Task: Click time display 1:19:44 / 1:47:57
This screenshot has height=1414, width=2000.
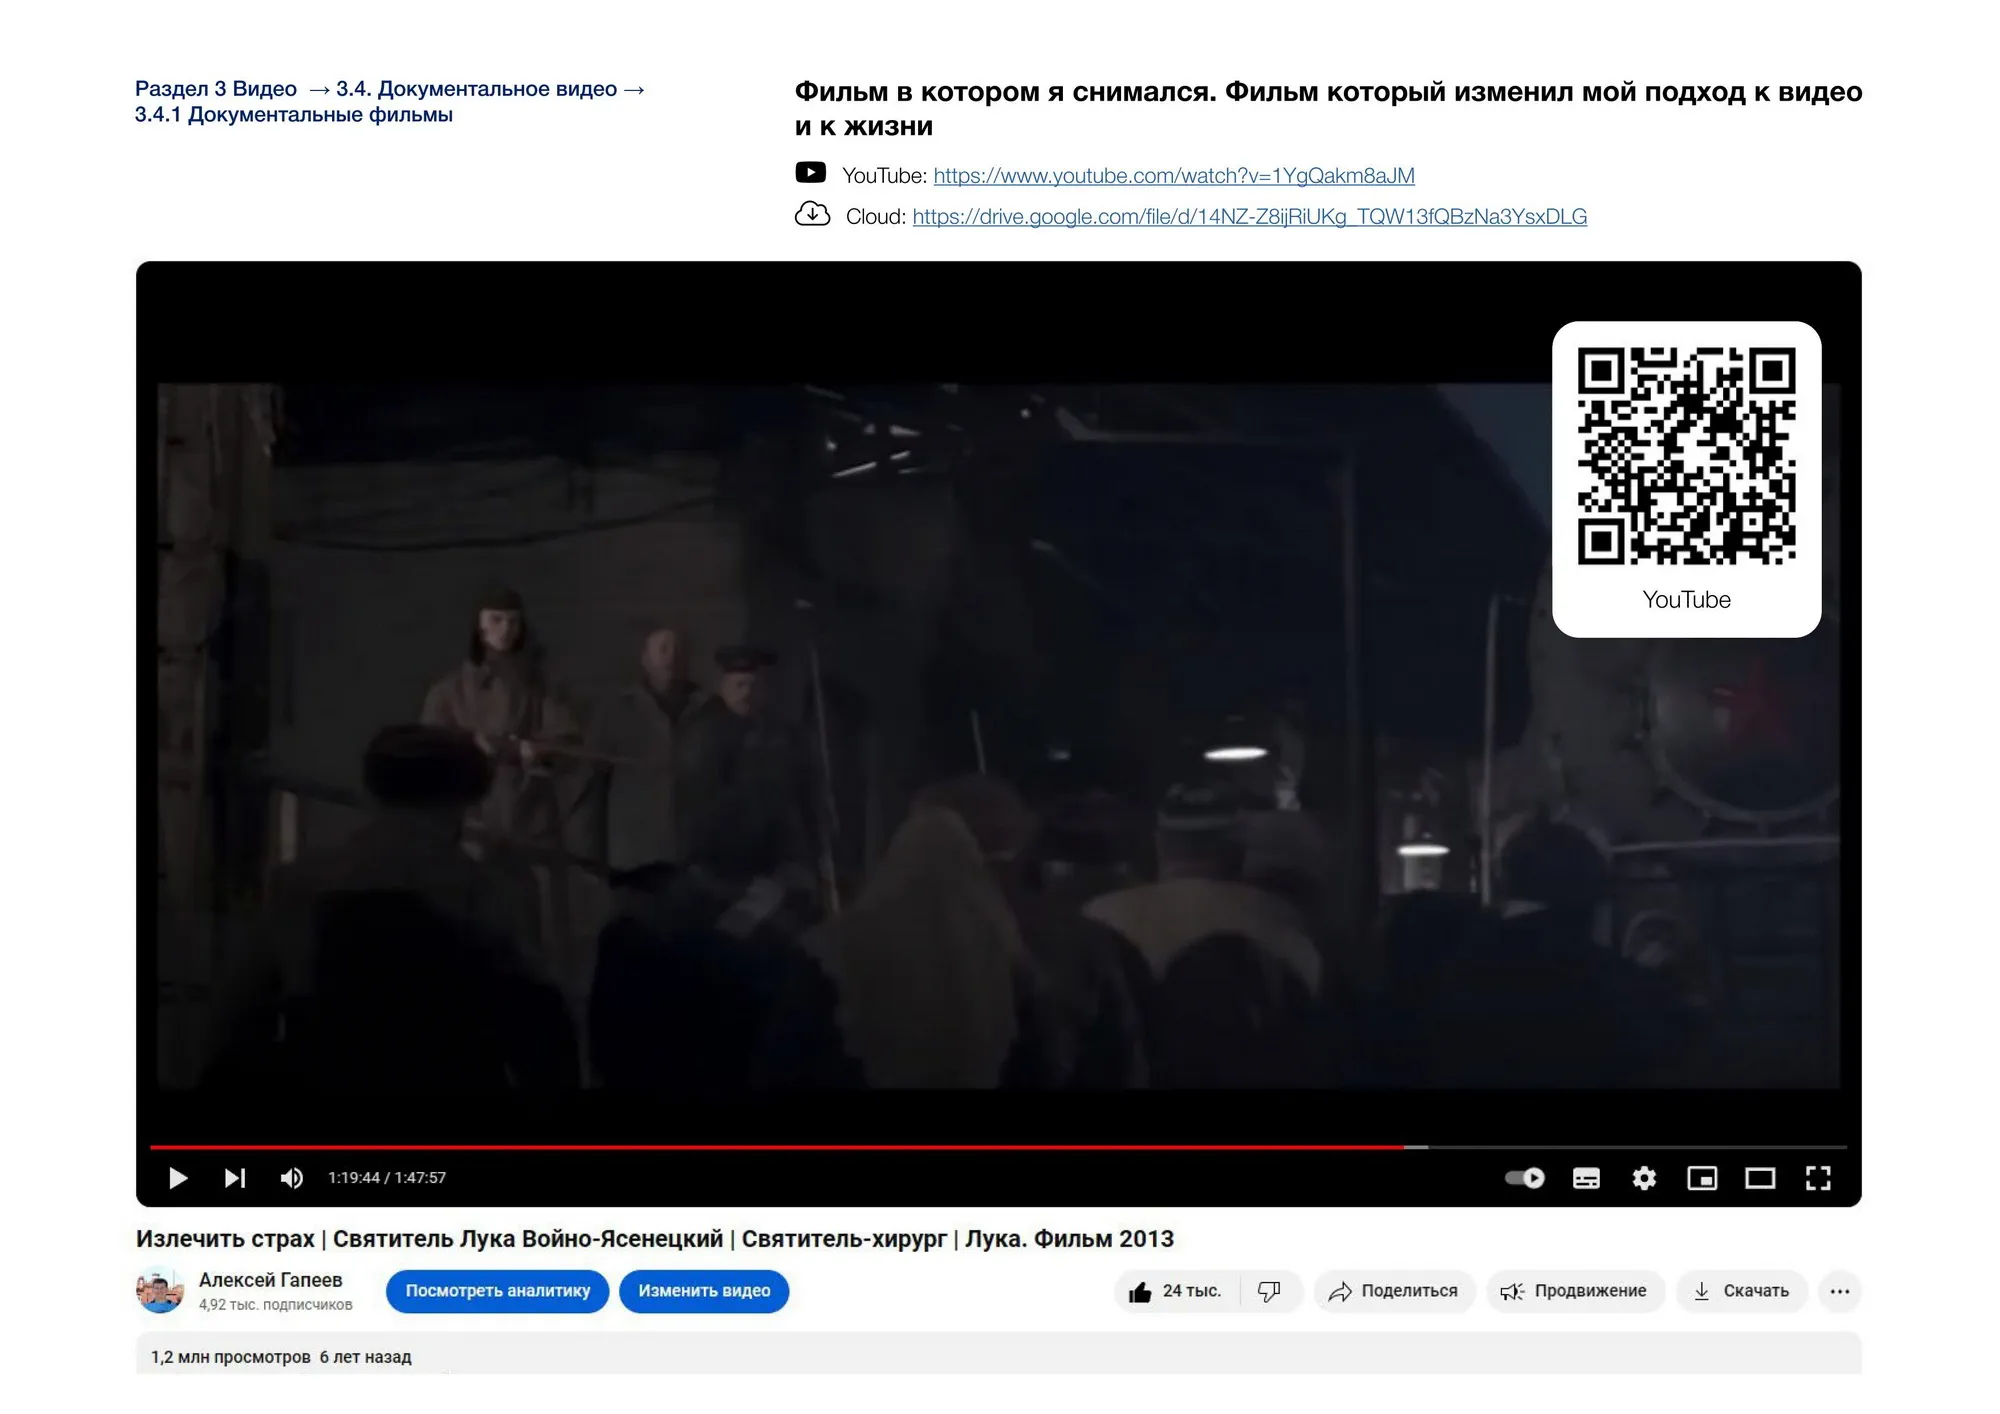Action: click(x=387, y=1178)
